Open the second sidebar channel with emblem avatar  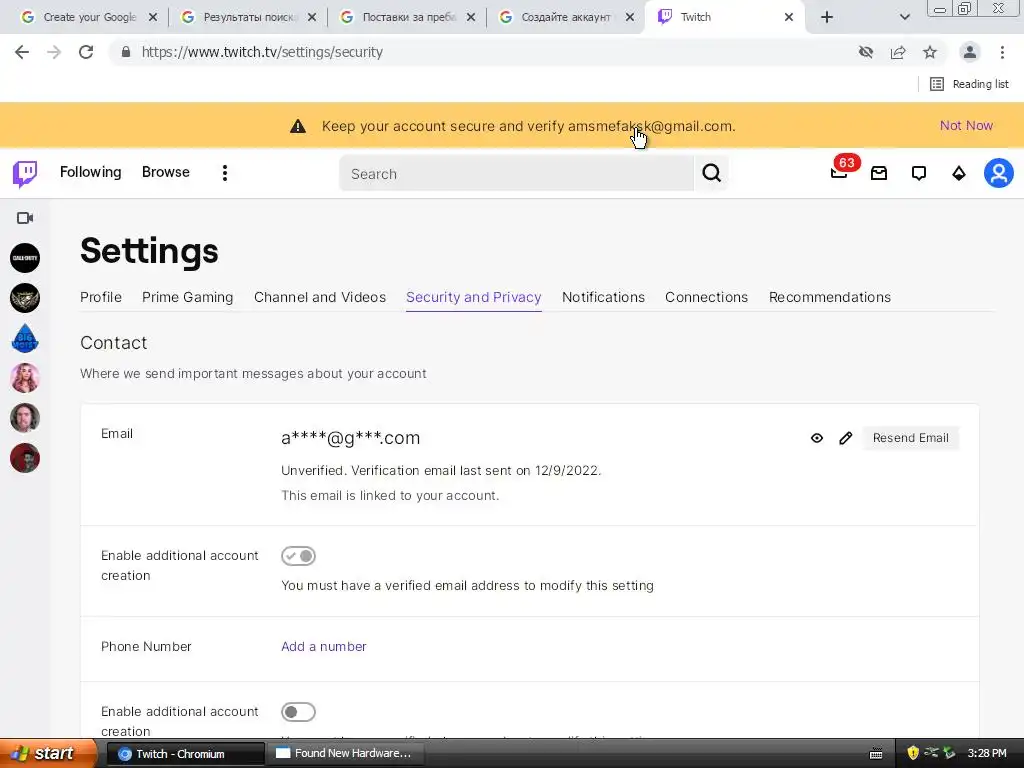point(25,298)
